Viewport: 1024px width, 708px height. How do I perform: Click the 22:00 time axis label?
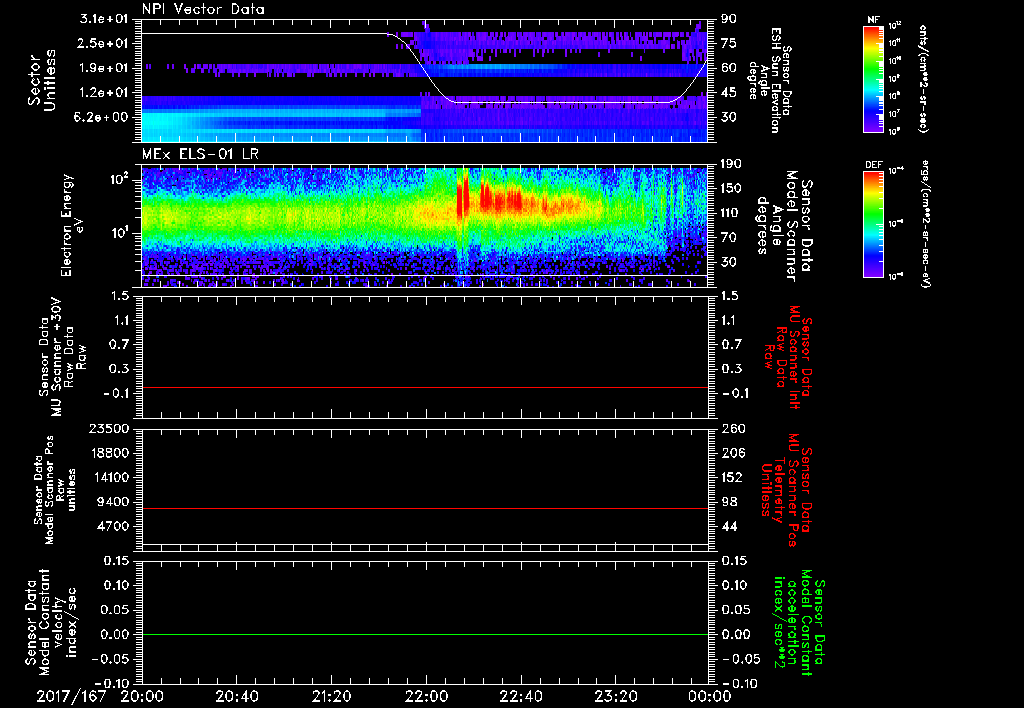coord(426,695)
